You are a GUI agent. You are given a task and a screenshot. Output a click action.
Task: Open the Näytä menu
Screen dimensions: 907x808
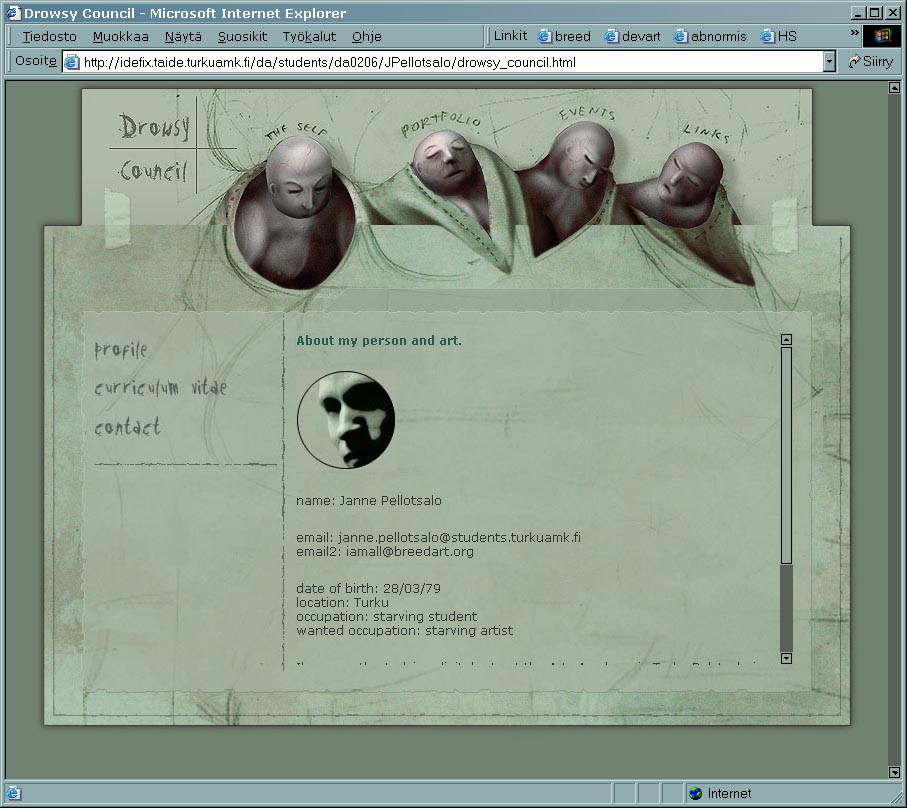[x=183, y=36]
